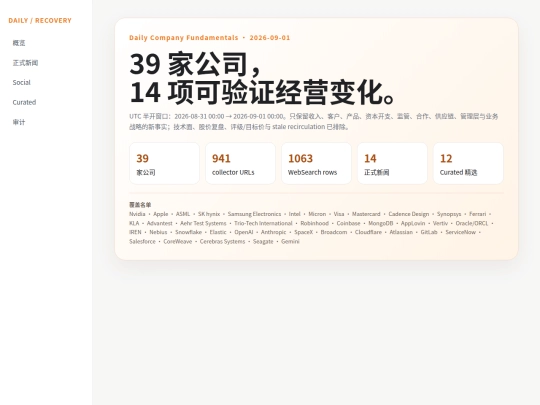Viewport: 540px width, 405px height.
Task: Click Aehr Test Systems entry
Action: pyautogui.click(x=203, y=224)
